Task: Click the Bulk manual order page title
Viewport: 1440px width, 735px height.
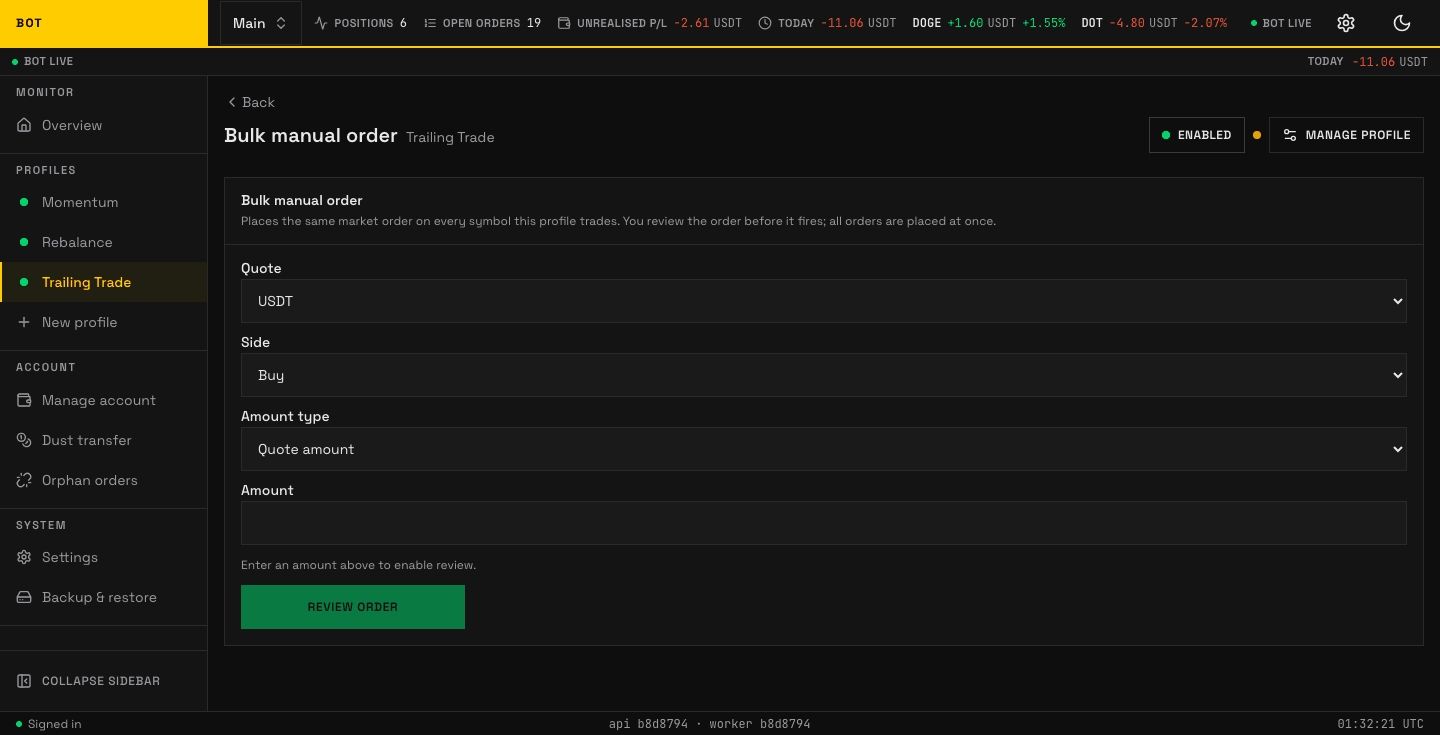Action: [x=311, y=135]
